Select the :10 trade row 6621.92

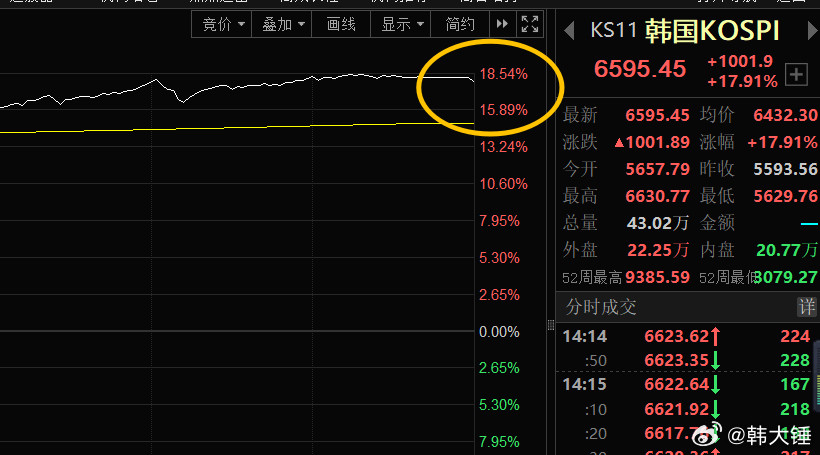coord(688,409)
